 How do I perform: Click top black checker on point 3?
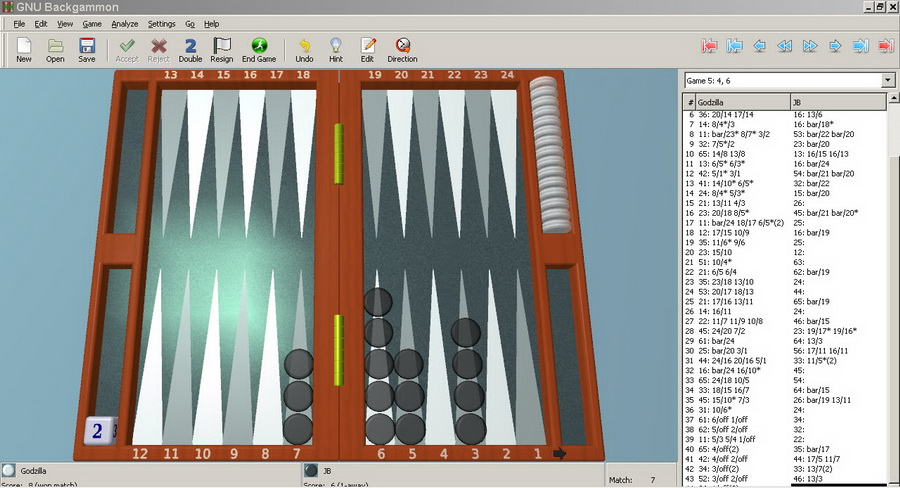(x=465, y=332)
